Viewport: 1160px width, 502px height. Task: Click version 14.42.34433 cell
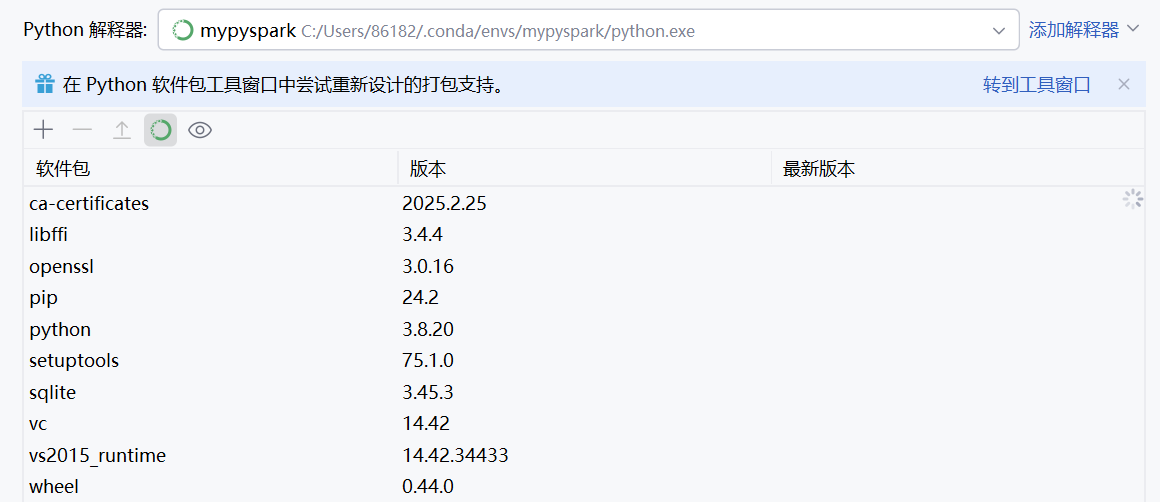point(455,455)
